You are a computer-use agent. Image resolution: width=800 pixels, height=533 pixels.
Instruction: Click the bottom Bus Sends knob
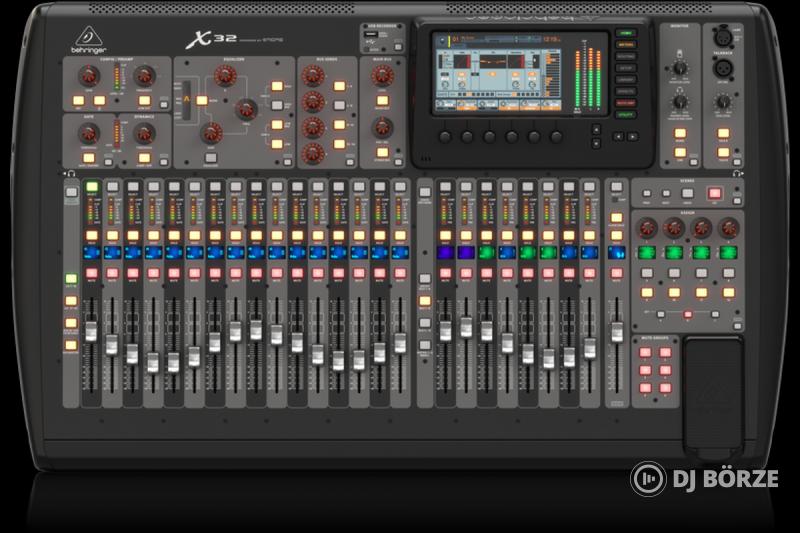[313, 153]
